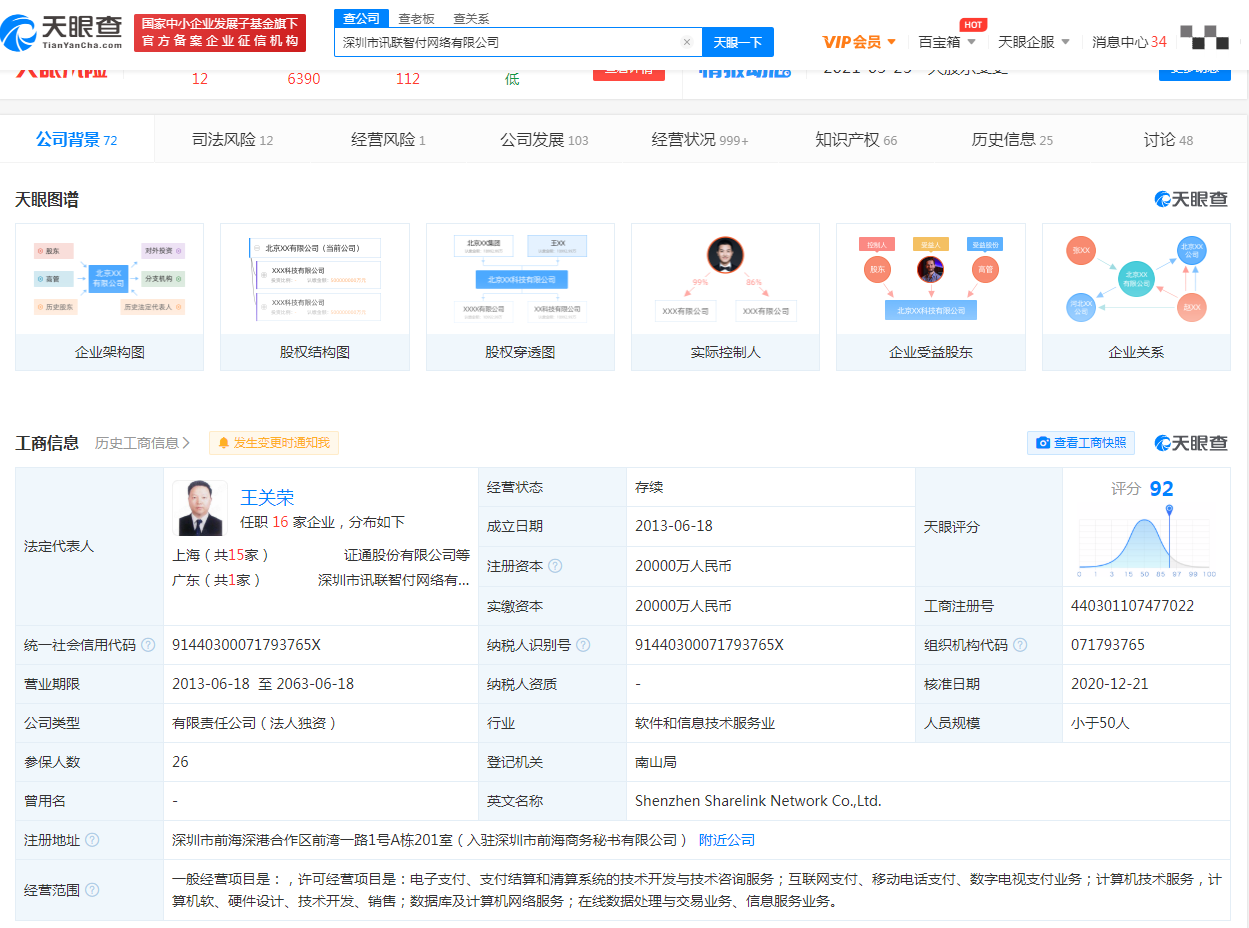Open the 讨论 tab
This screenshot has height=928, width=1249.
[1168, 140]
